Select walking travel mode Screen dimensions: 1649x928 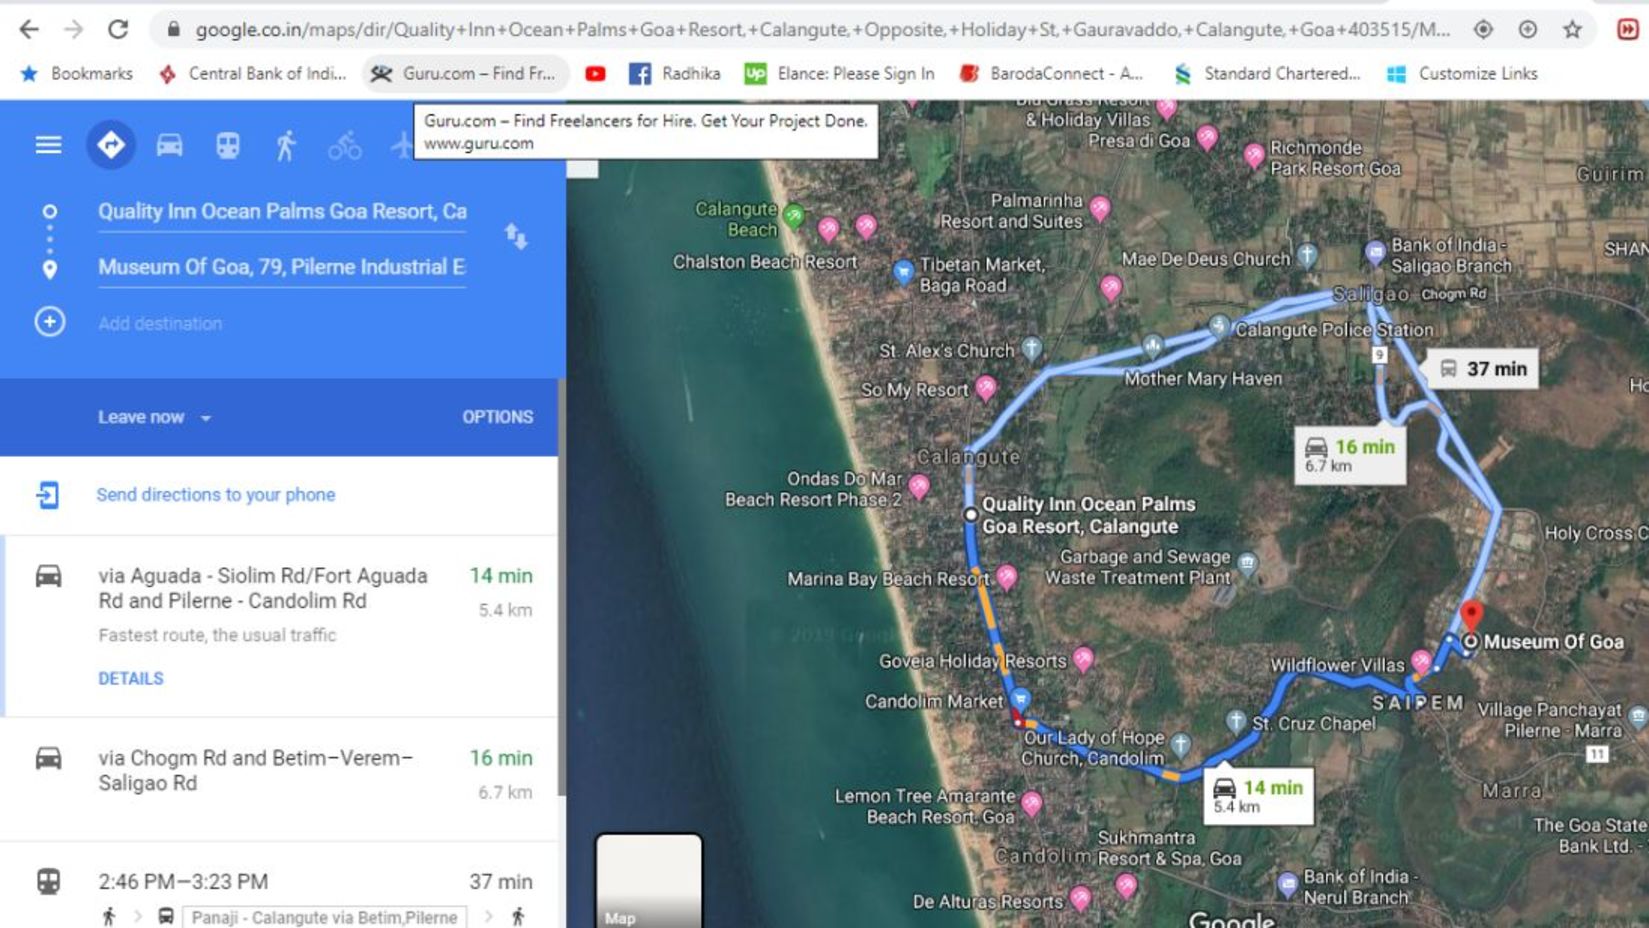[286, 145]
